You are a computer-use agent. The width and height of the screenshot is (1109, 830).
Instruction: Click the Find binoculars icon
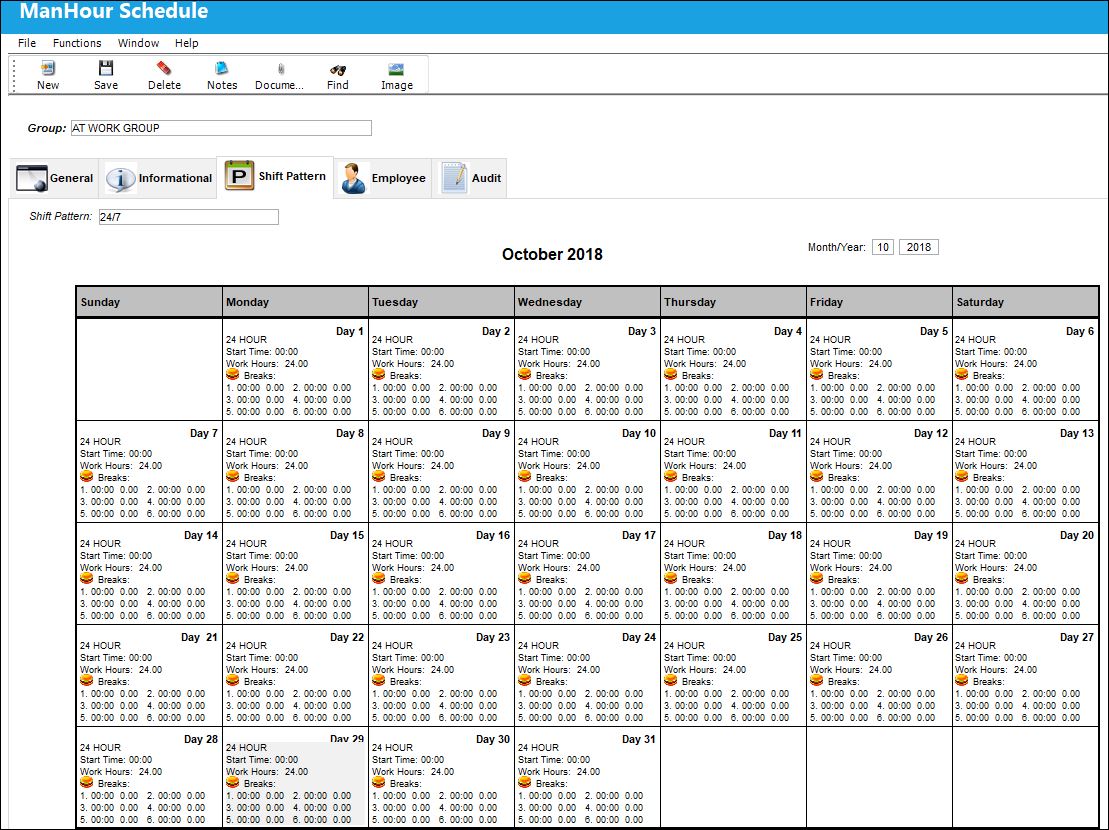click(x=337, y=69)
